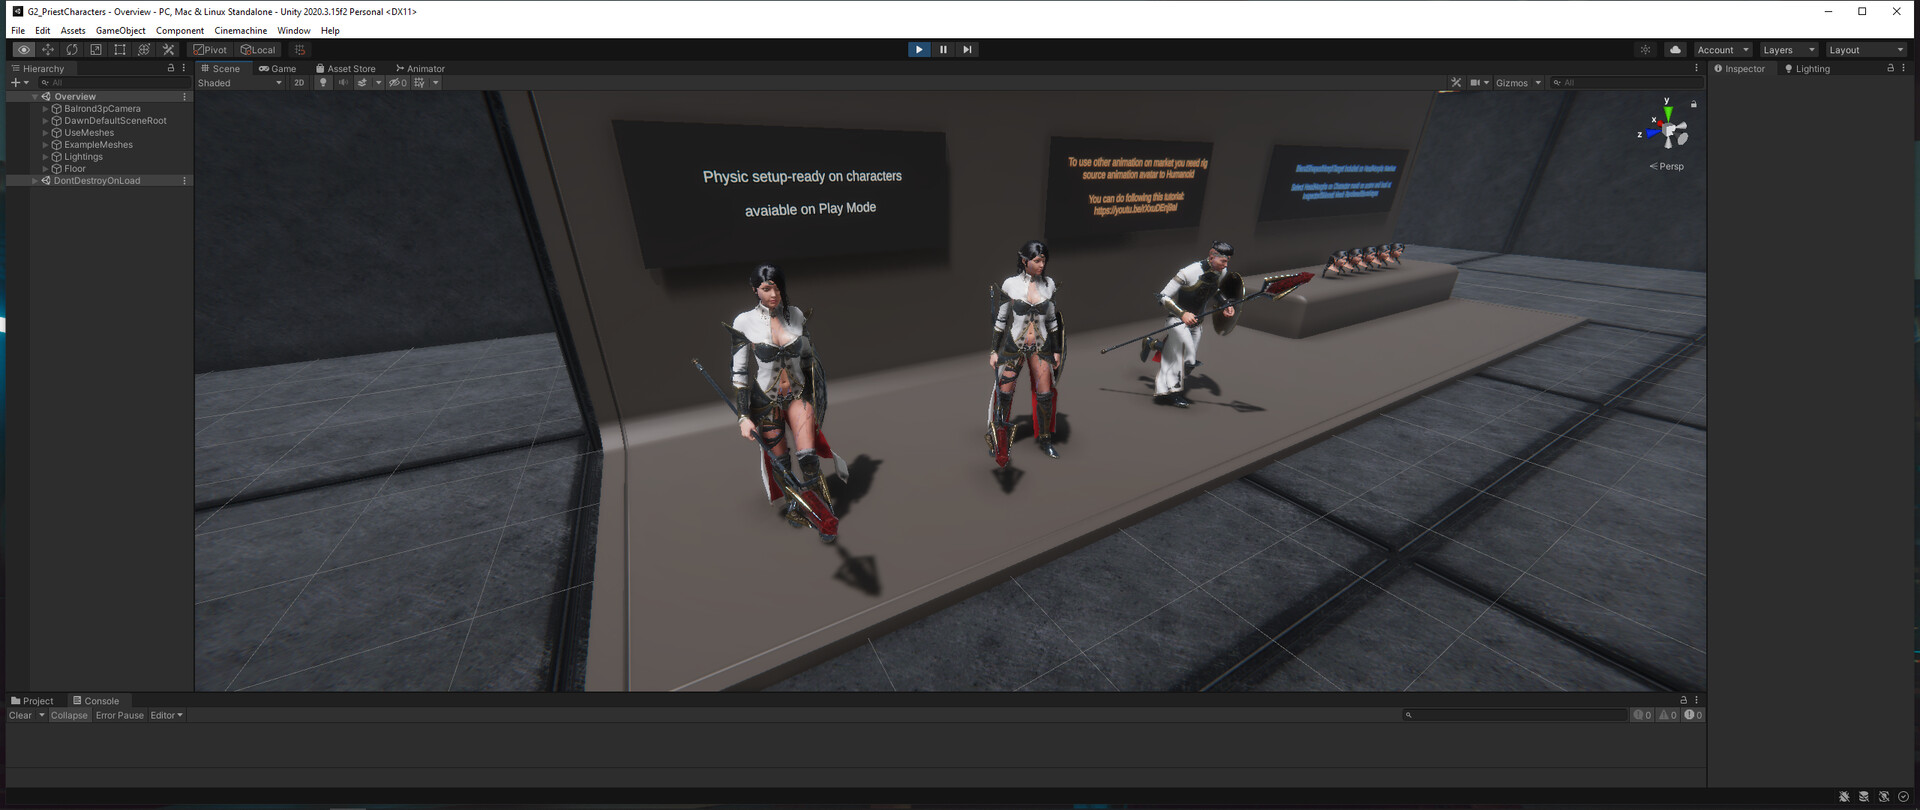The image size is (1920, 810).
Task: Select the Rotate tool
Action: click(x=72, y=49)
